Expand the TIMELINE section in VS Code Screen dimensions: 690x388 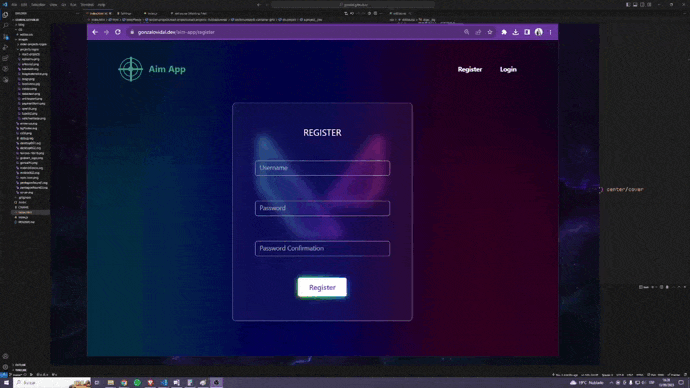point(21,370)
